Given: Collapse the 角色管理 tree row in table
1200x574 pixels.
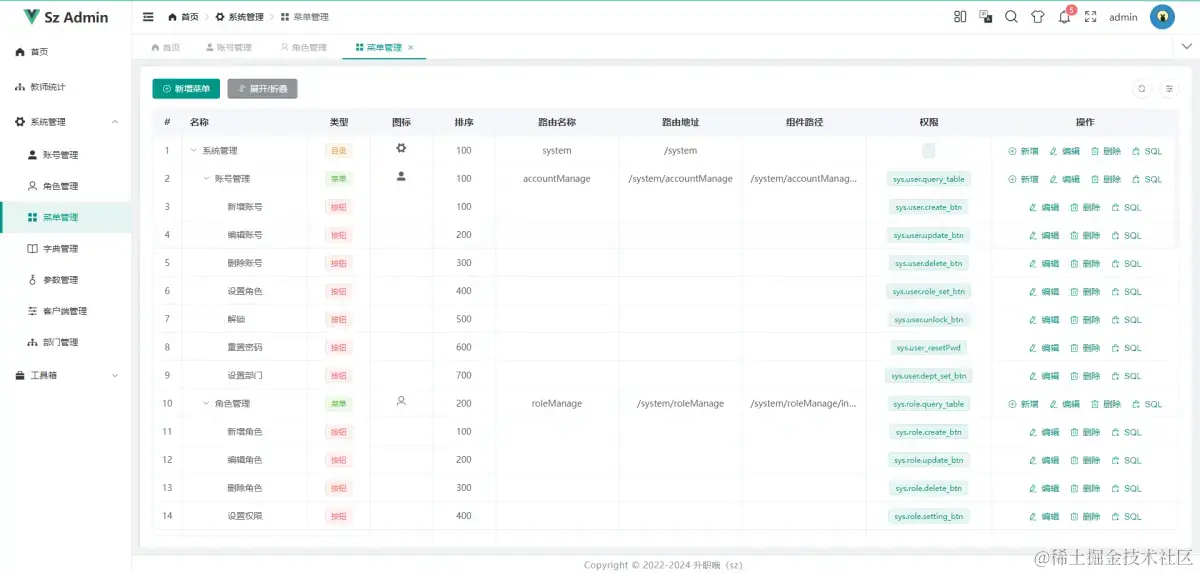Looking at the screenshot, I should (x=206, y=404).
